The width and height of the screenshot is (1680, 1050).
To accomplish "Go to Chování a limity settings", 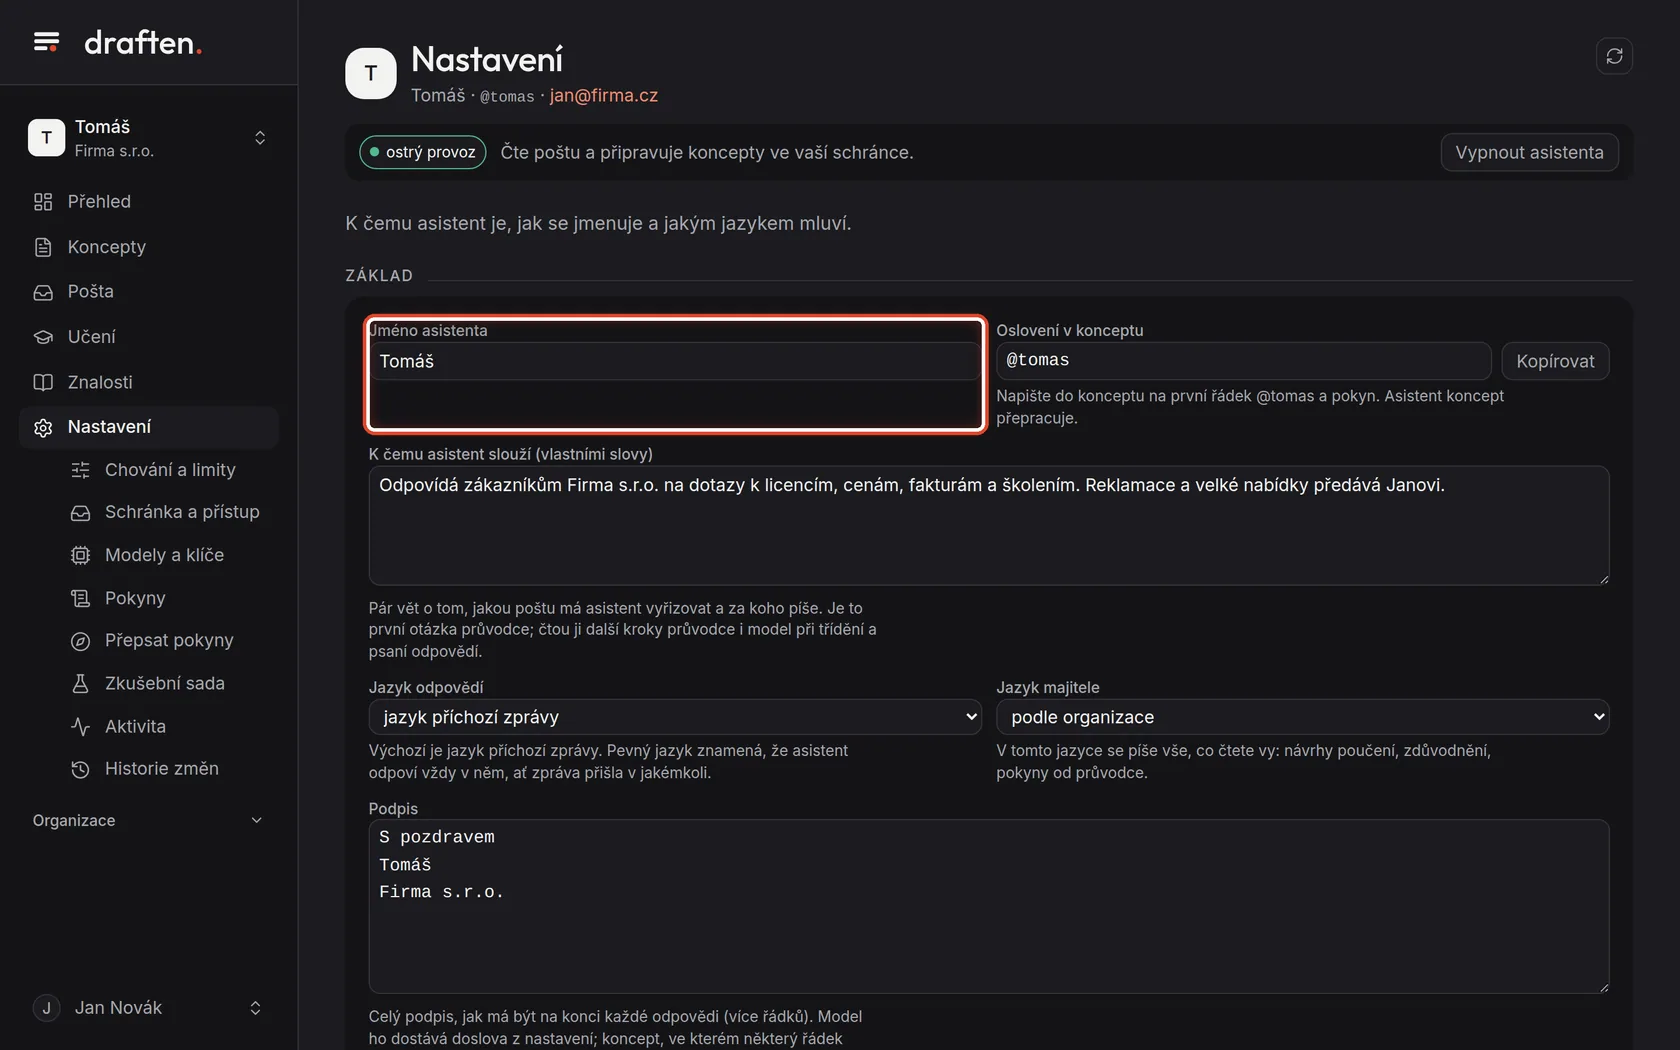I will click(169, 470).
